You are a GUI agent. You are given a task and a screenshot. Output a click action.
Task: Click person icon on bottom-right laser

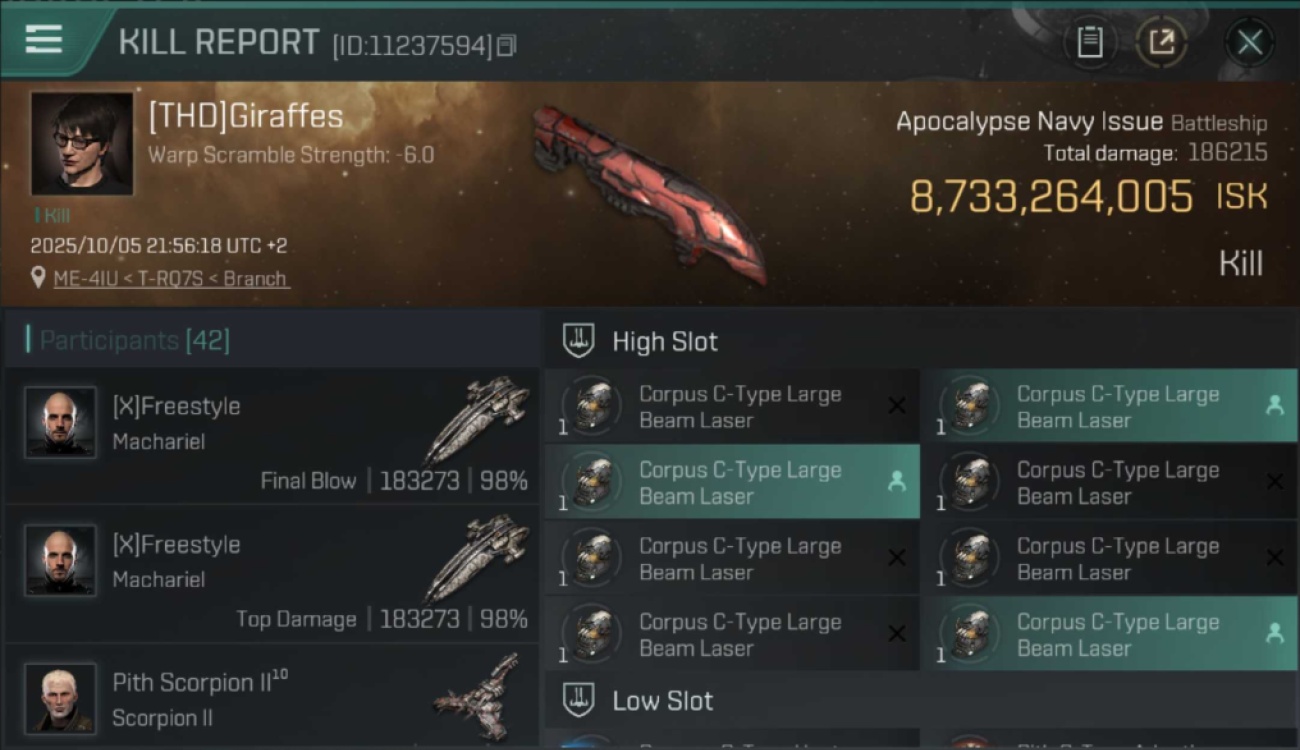[x=1274, y=633]
